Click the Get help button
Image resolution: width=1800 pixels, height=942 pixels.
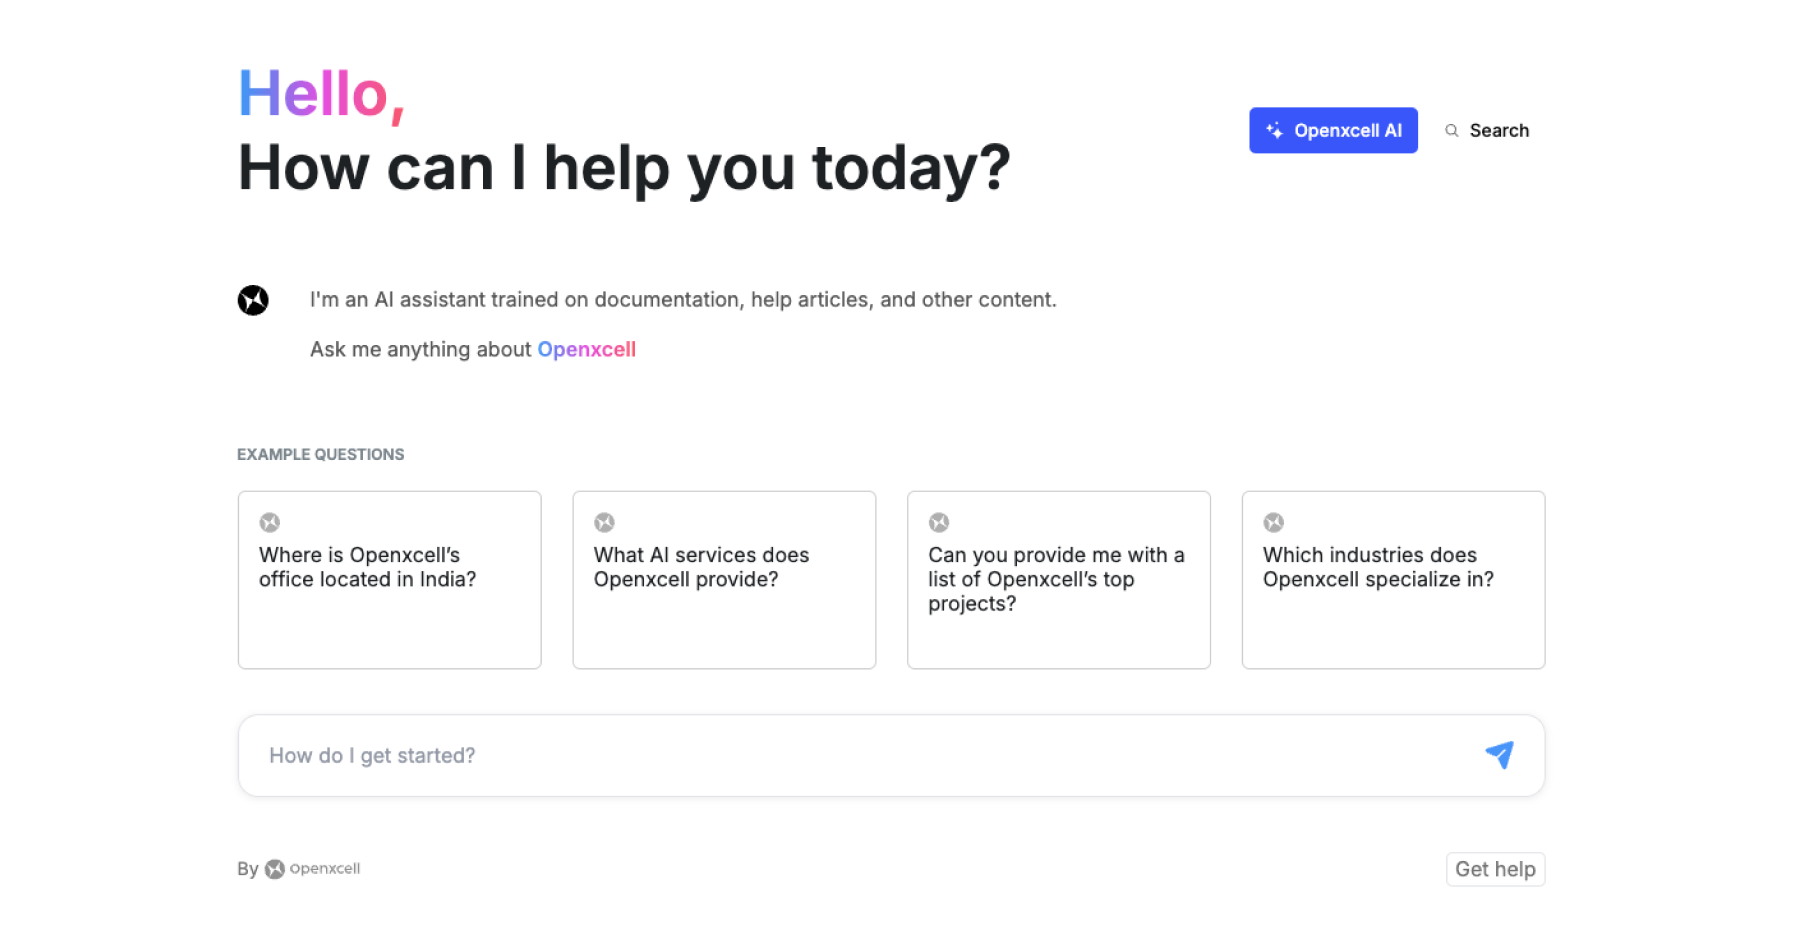click(1495, 869)
